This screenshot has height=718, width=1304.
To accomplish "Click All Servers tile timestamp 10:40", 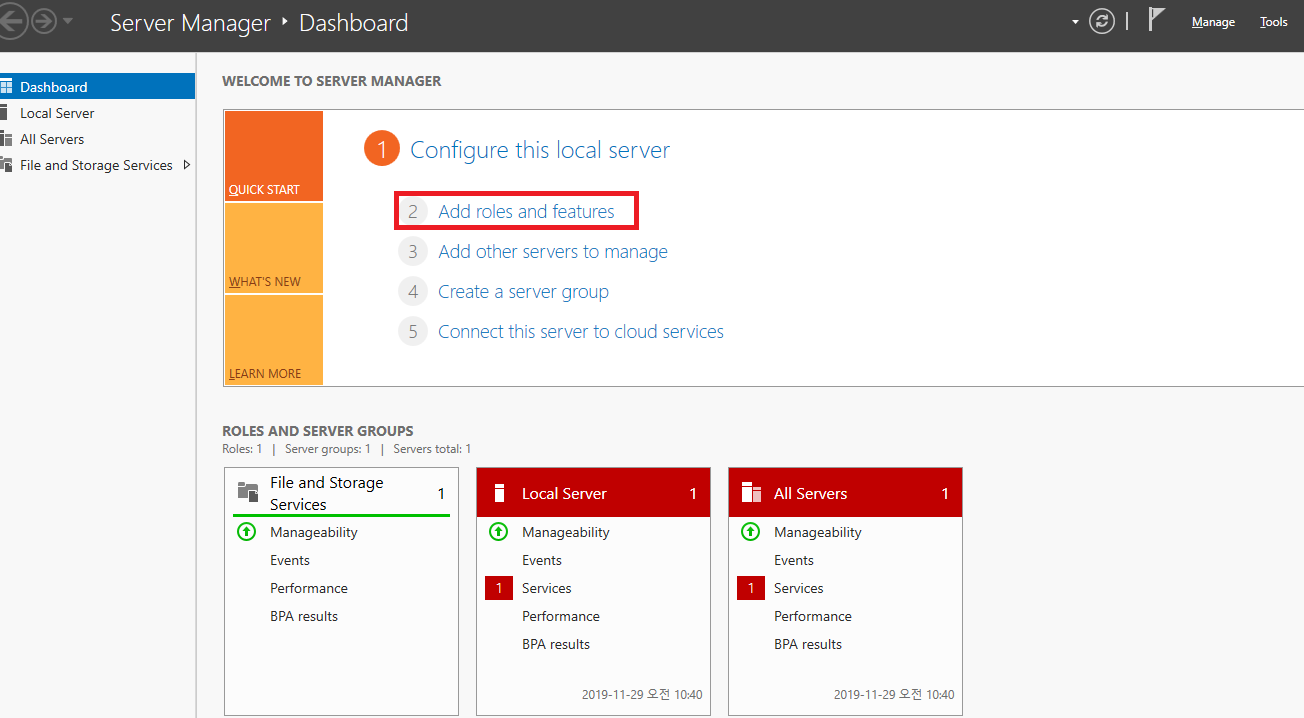I will coord(894,694).
